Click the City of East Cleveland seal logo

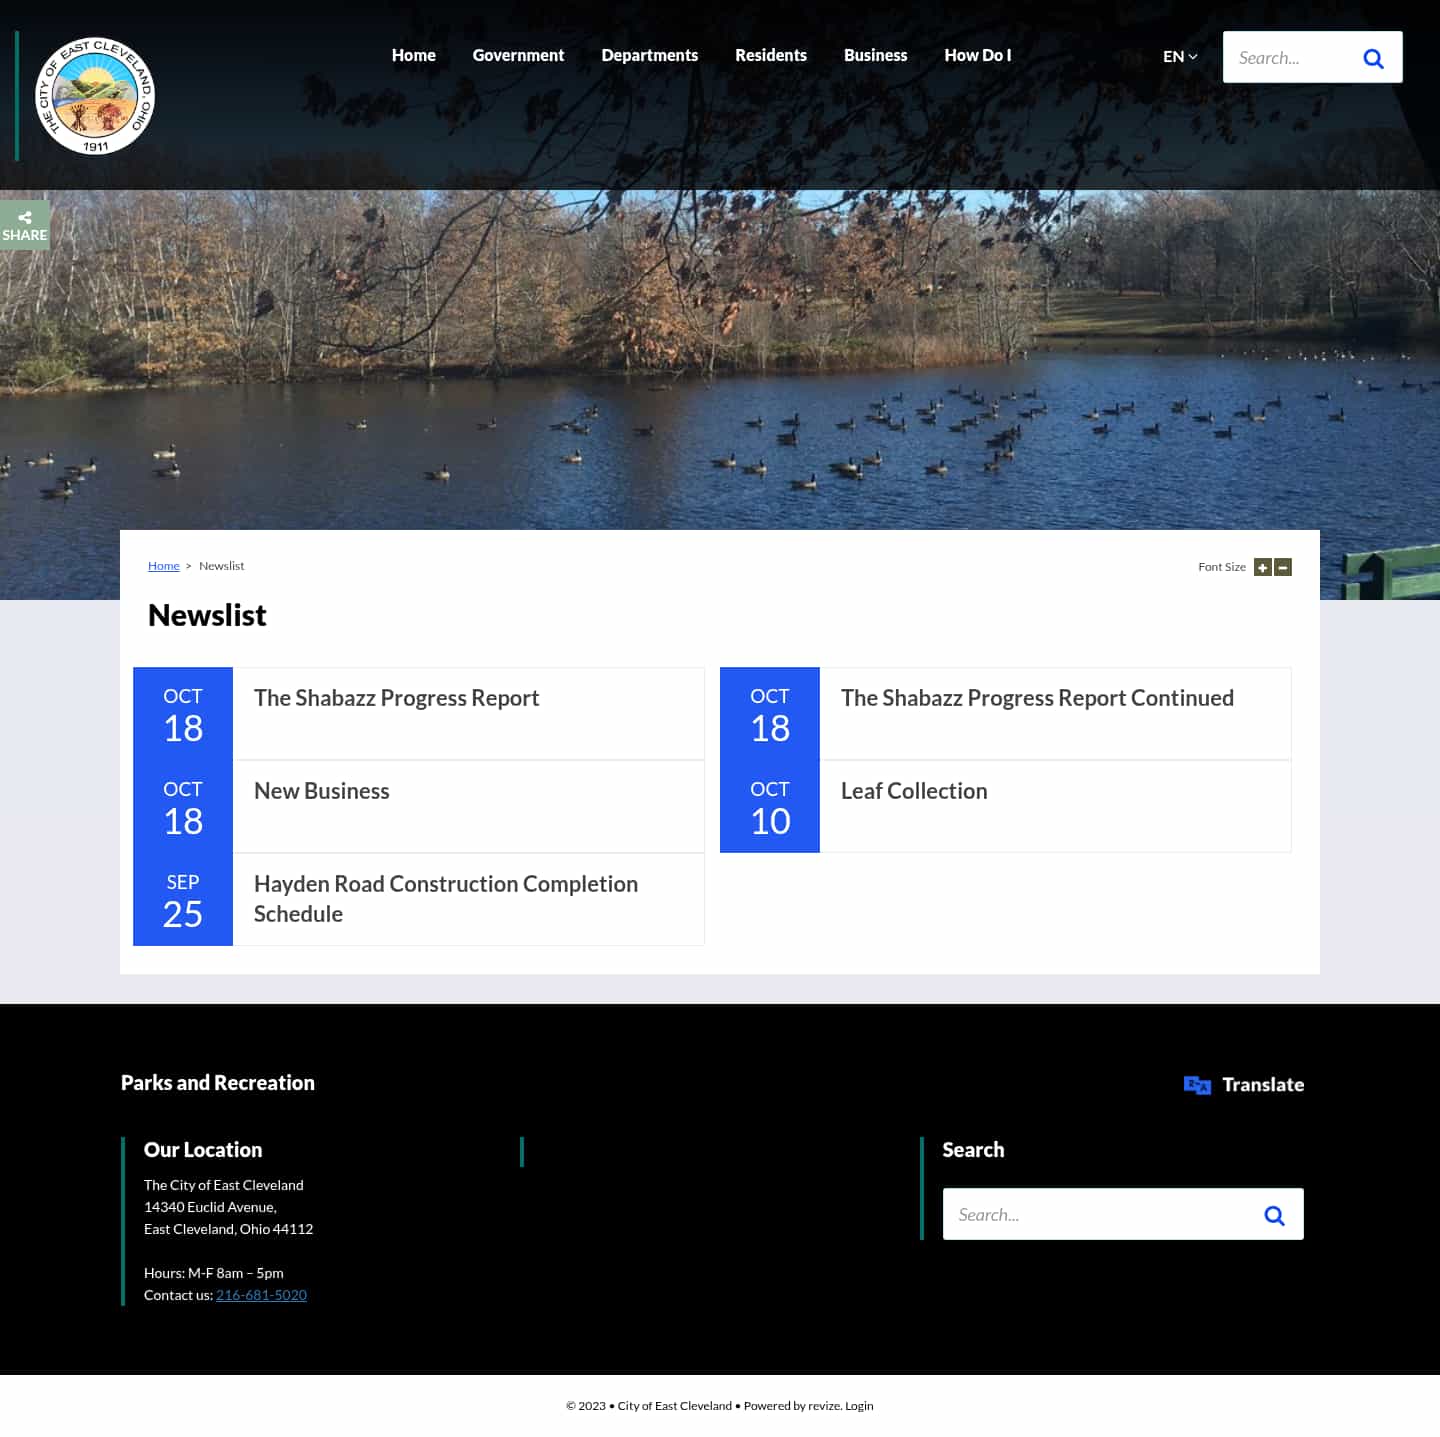pyautogui.click(x=96, y=95)
